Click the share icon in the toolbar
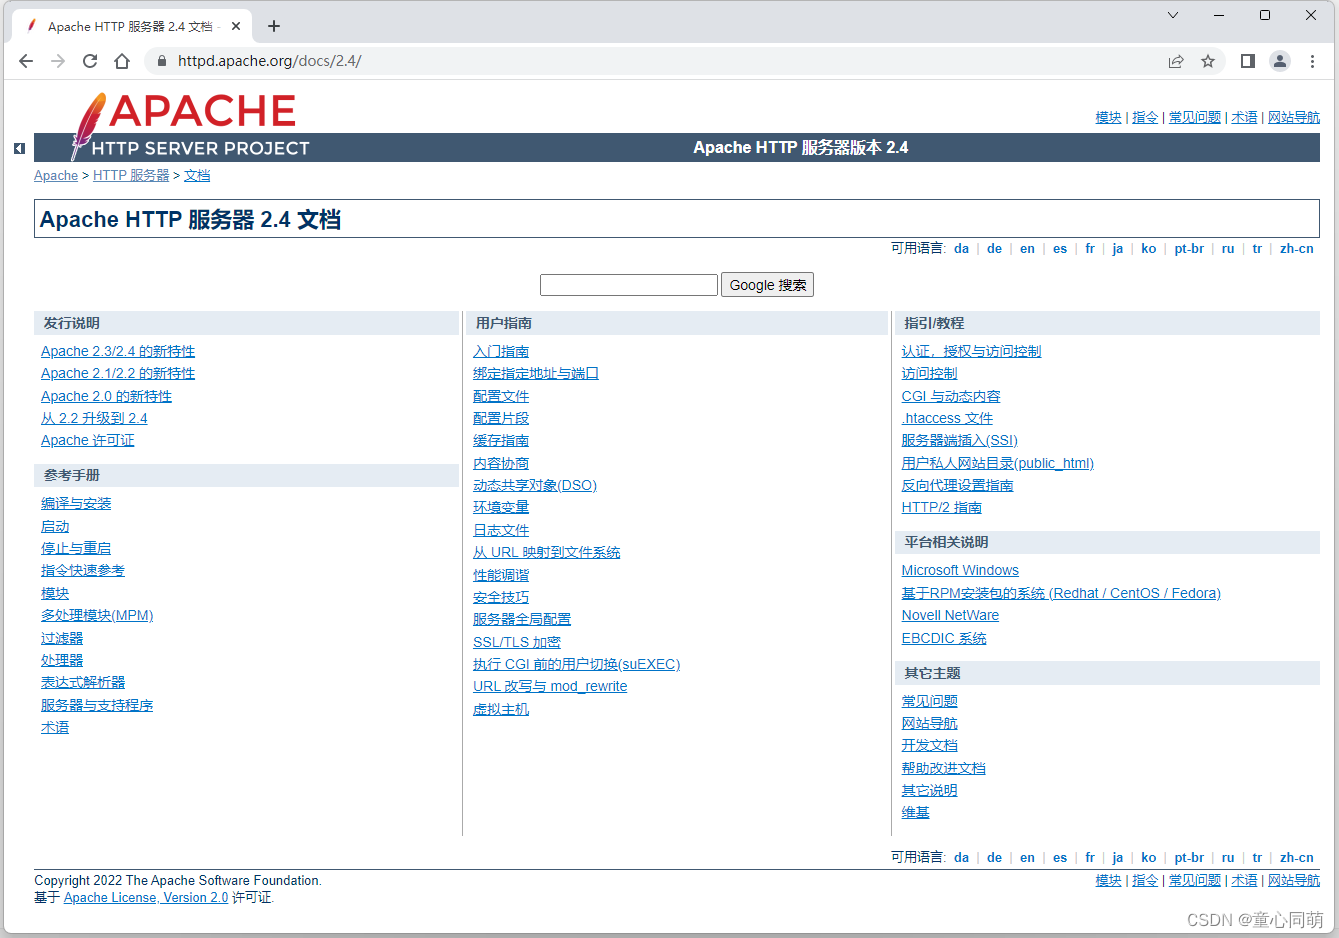Viewport: 1339px width, 938px height. (1176, 61)
